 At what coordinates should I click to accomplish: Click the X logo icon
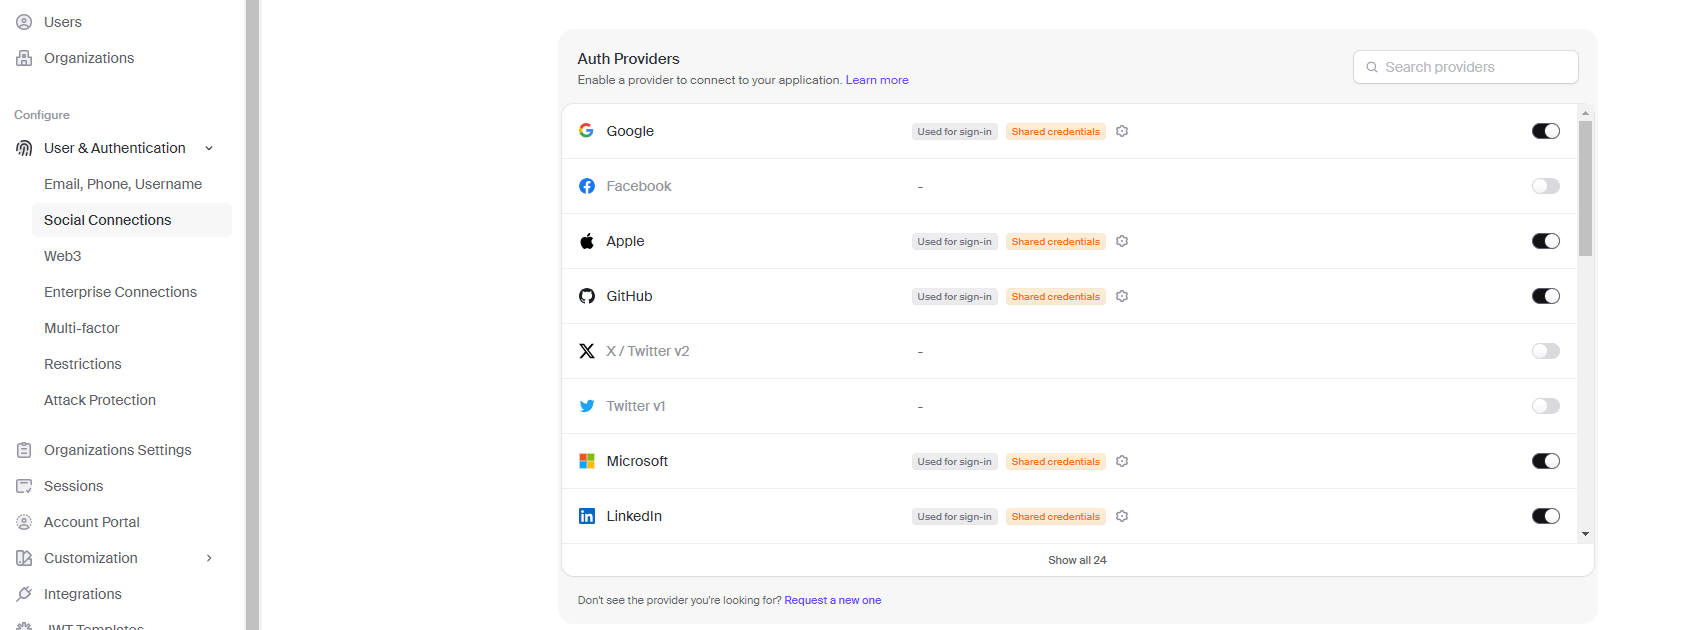coord(587,351)
